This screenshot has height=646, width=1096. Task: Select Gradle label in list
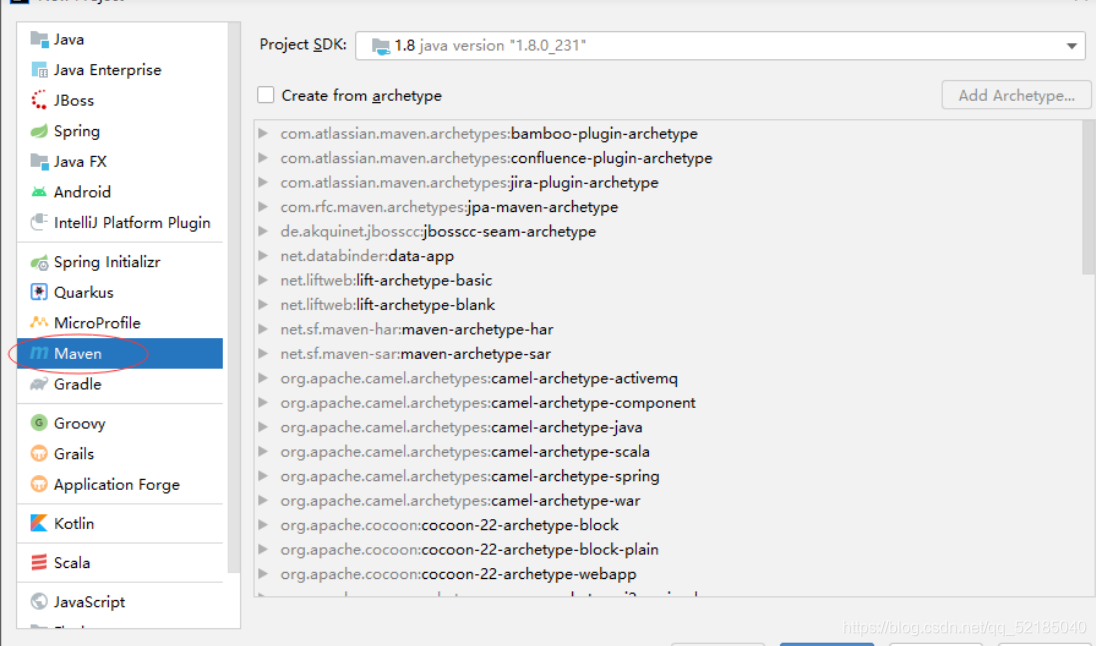point(78,385)
